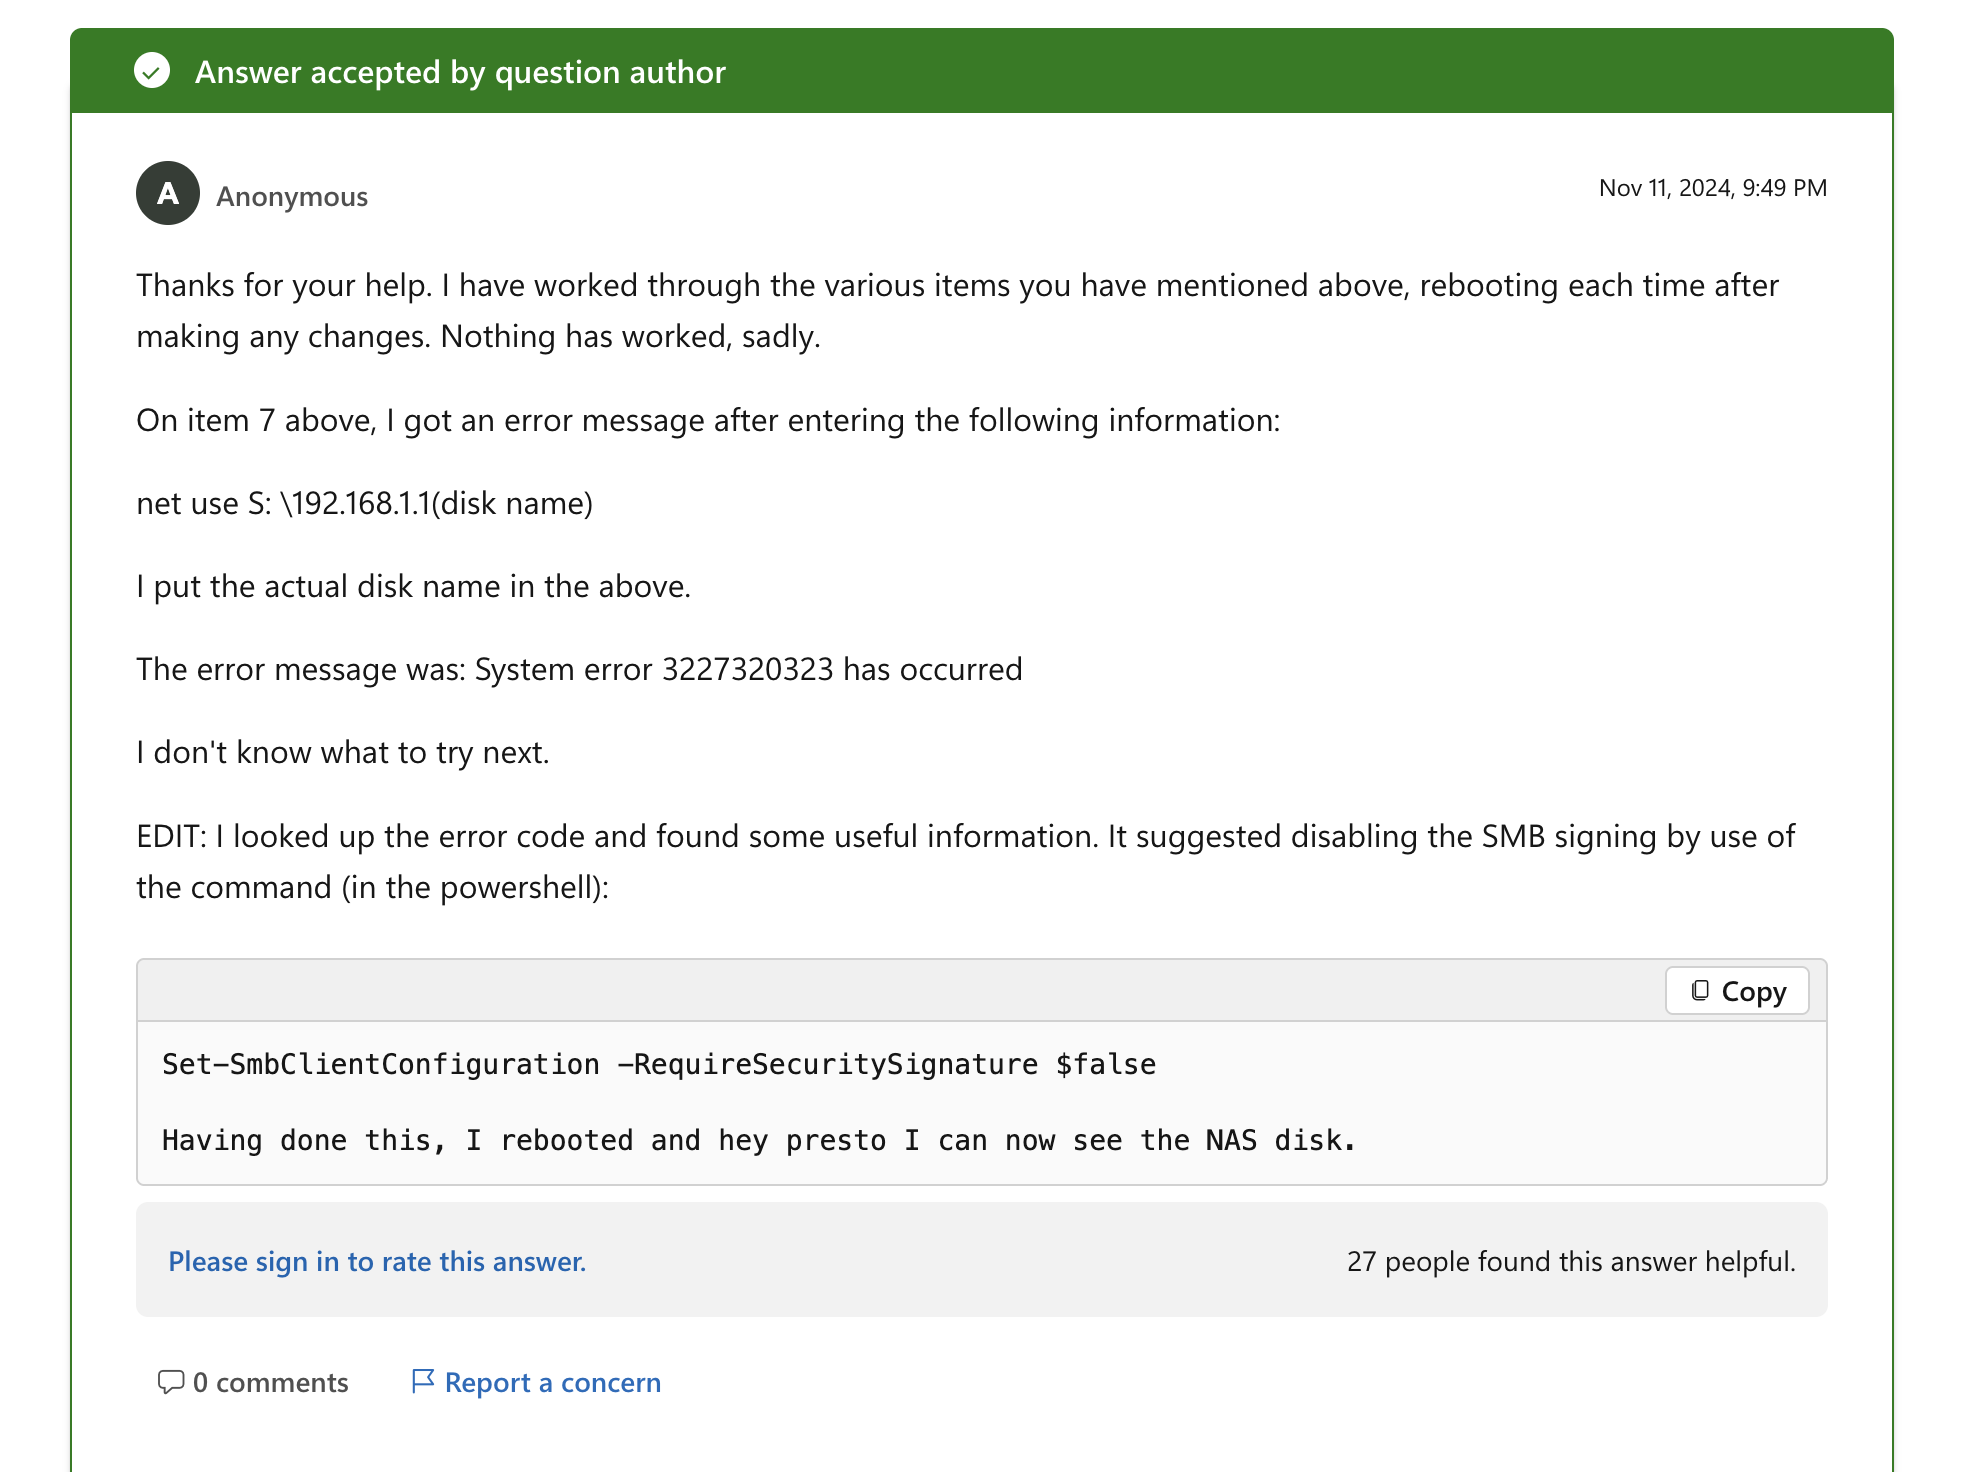Viewport: 1988px width, 1472px height.
Task: Click the Copy button on code block
Action: click(x=1736, y=991)
